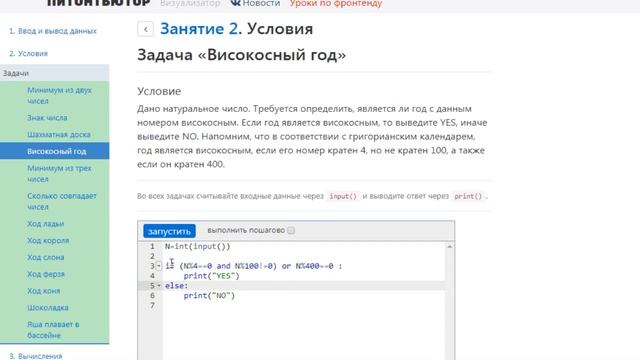640x360 pixels.
Task: Click the input() inline code hint
Action: pyautogui.click(x=343, y=196)
